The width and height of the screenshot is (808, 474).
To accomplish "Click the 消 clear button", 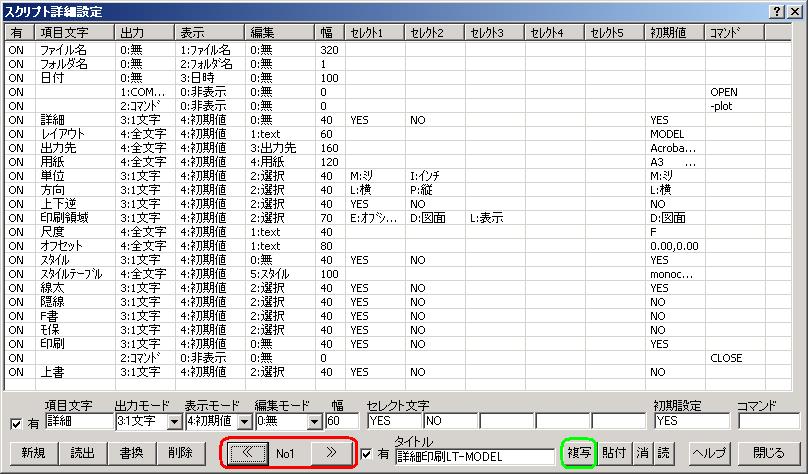I will 644,452.
